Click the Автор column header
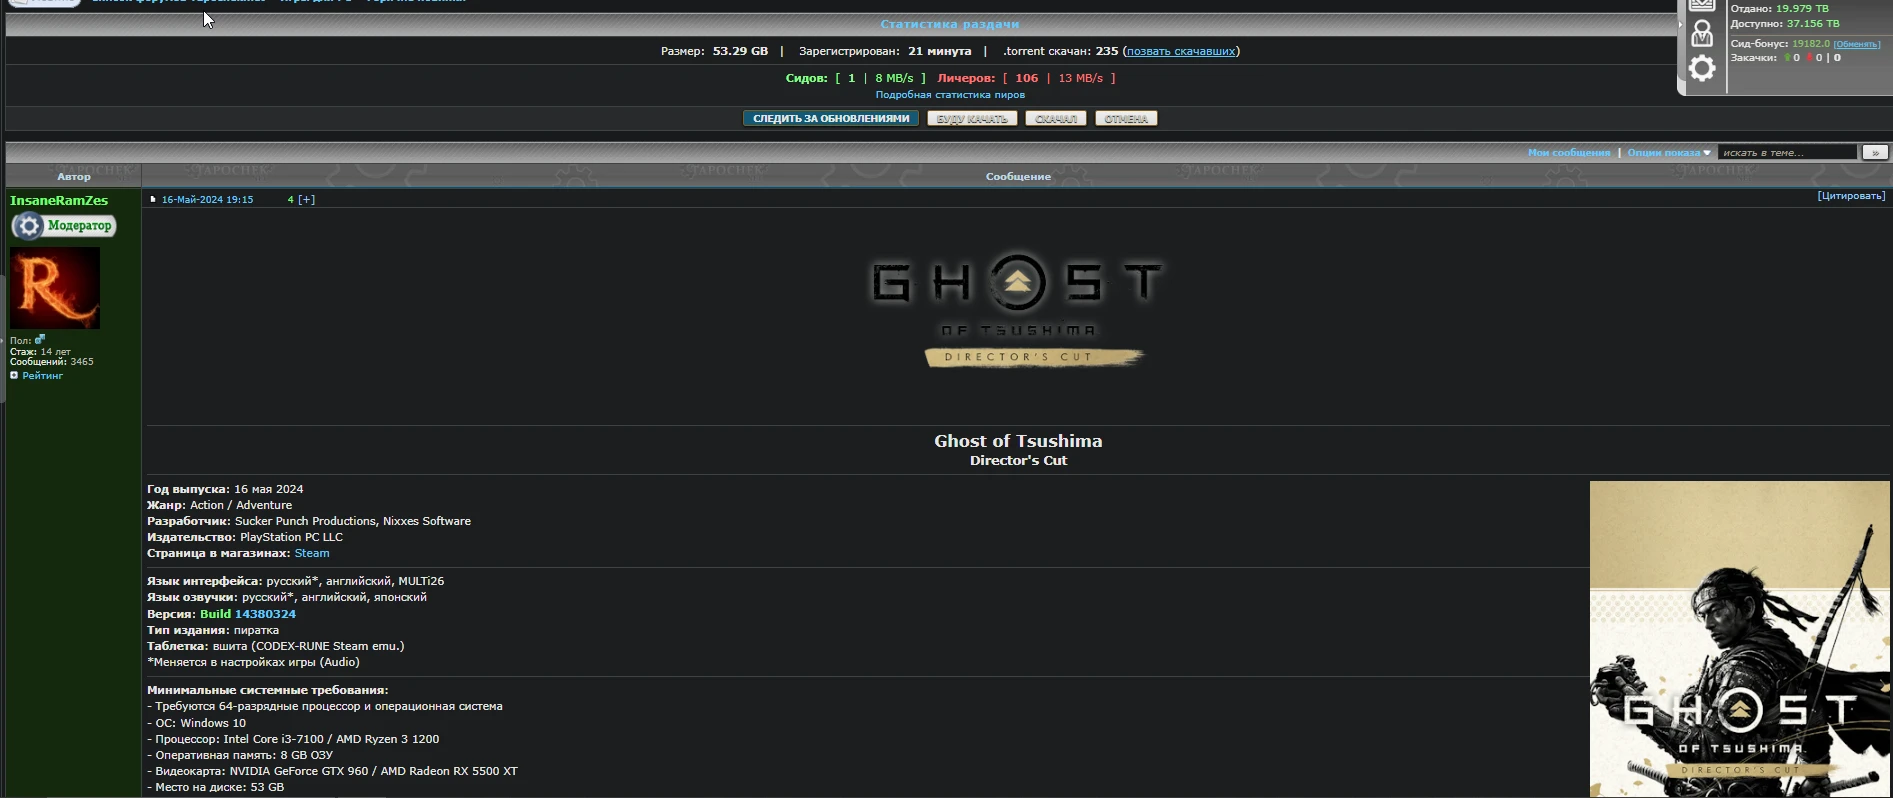 [x=74, y=177]
